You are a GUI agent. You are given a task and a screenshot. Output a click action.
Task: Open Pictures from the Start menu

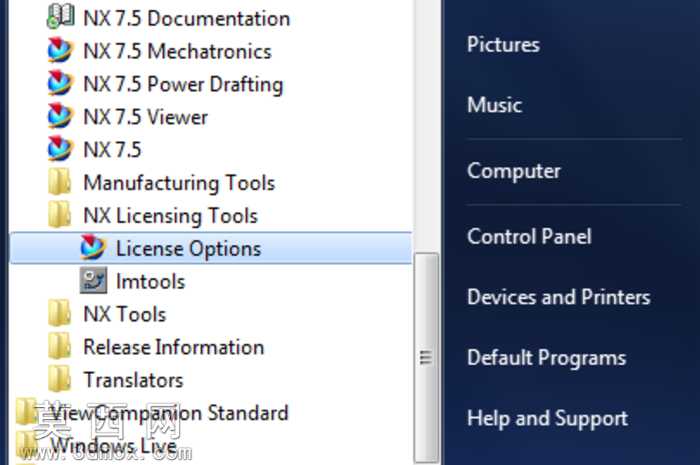pos(503,44)
